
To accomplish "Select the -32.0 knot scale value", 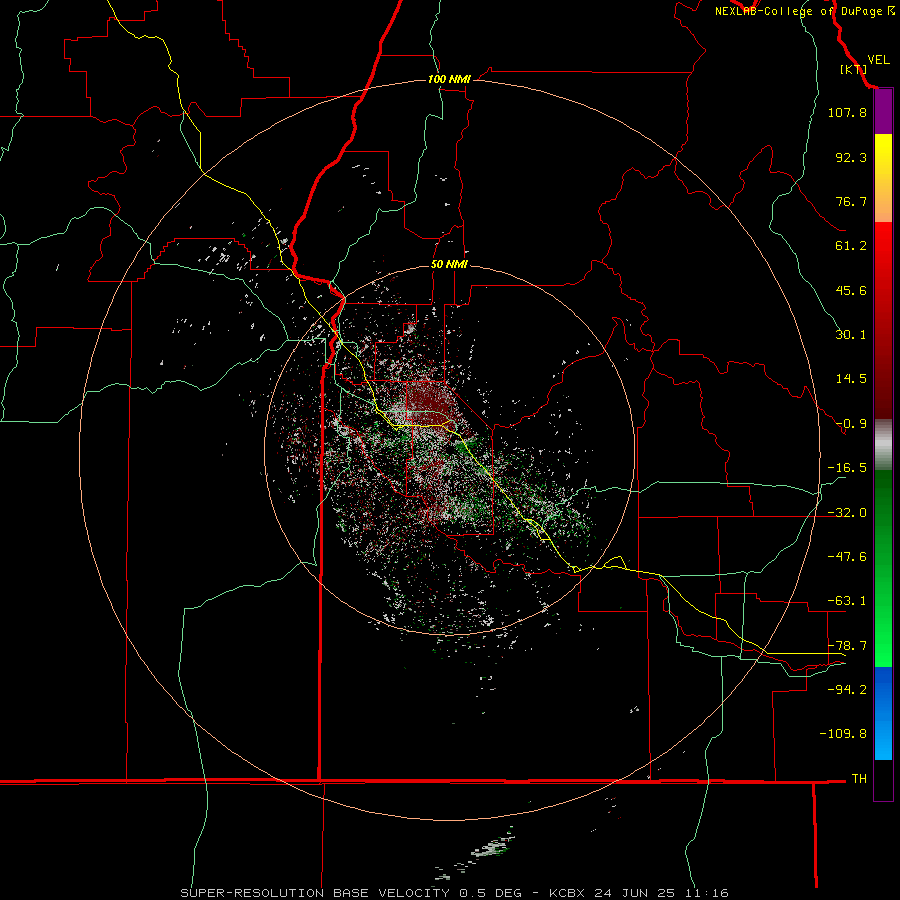I will point(847,513).
